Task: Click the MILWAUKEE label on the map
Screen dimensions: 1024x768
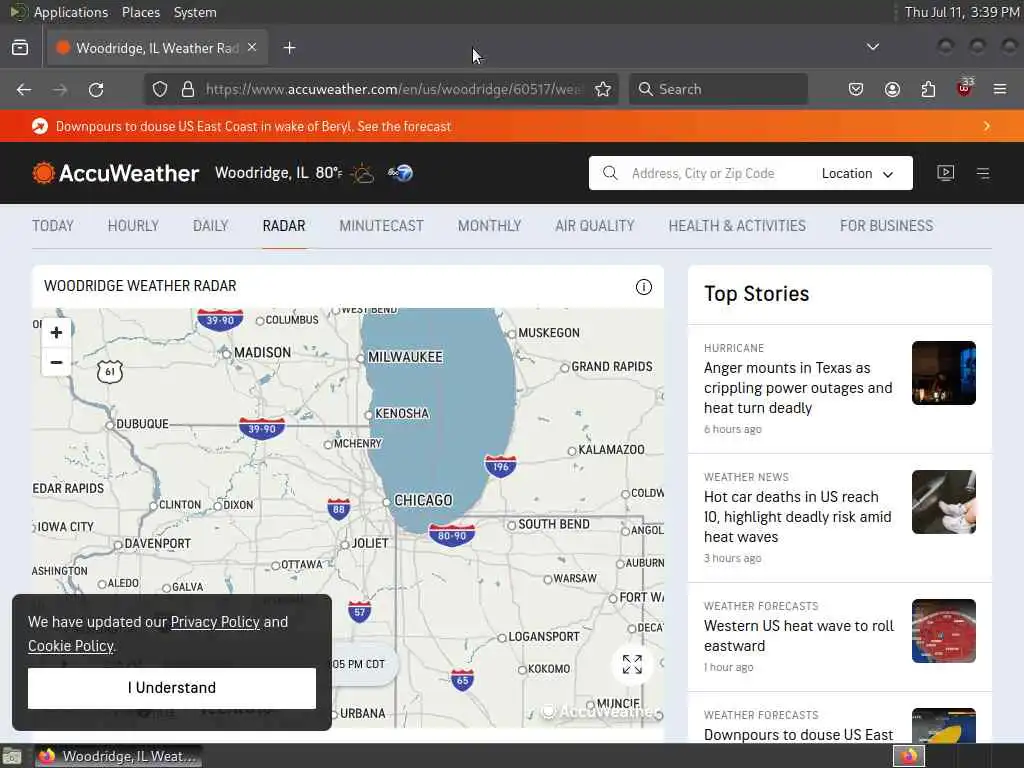Action: pos(406,357)
